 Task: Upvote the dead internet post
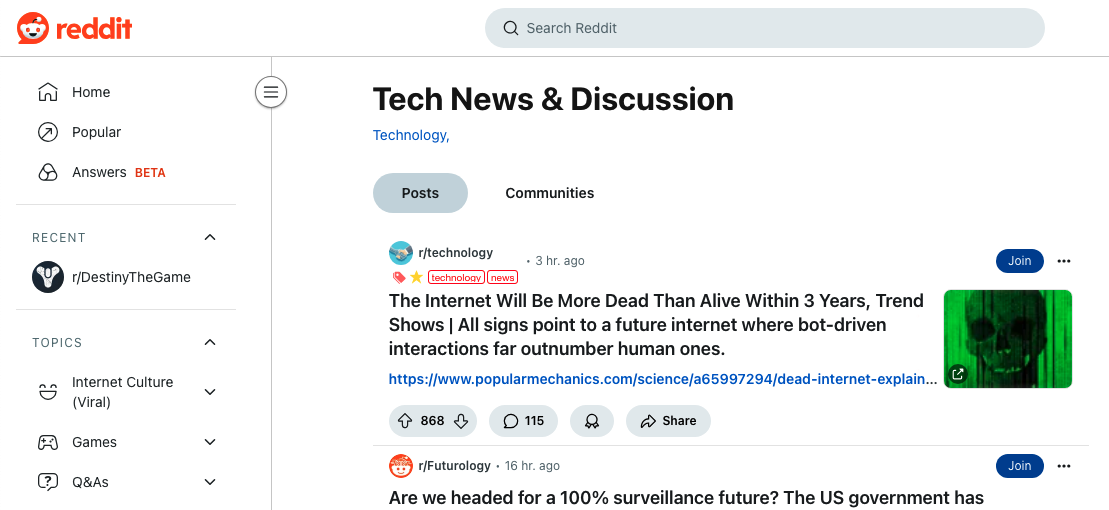click(405, 421)
